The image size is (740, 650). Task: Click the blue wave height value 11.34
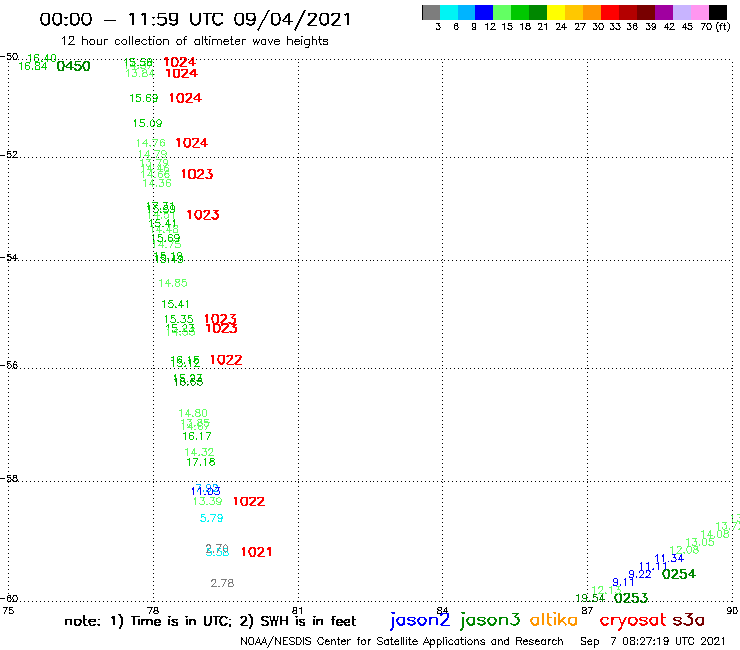[669, 558]
